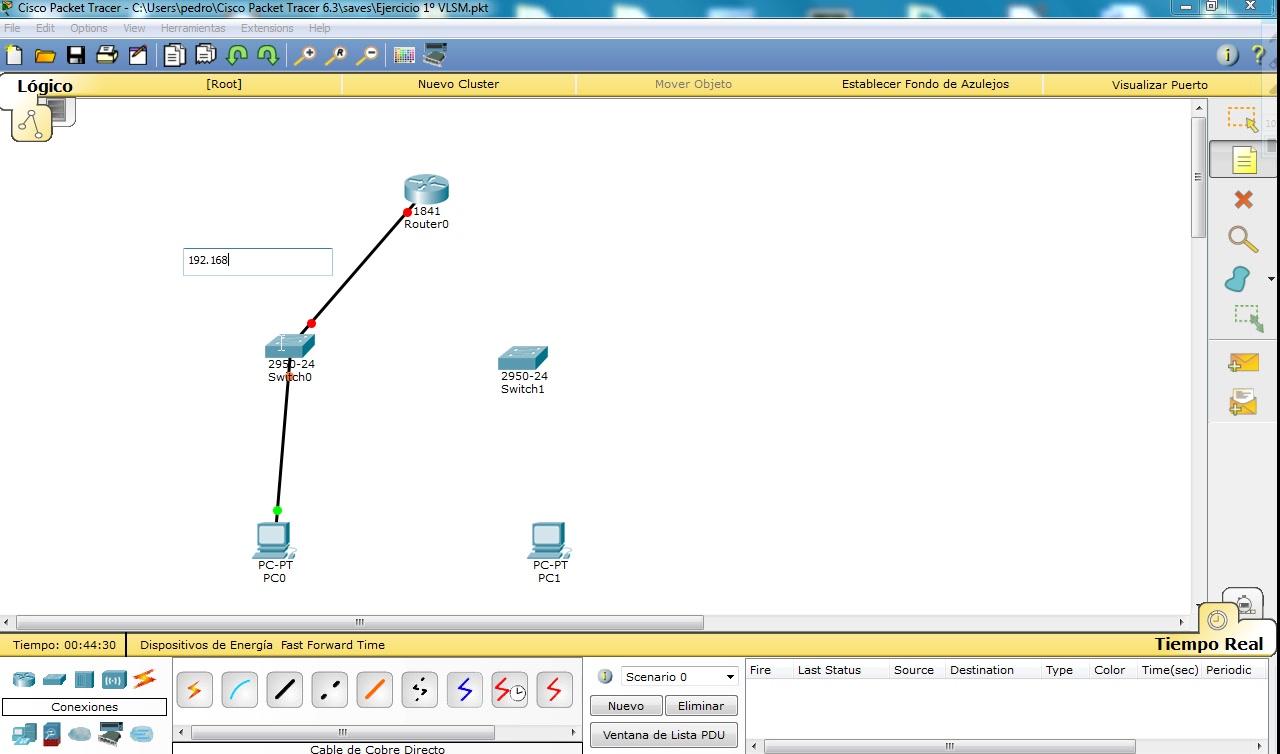Click the Nuevo scenario button
This screenshot has width=1280, height=754.
click(626, 706)
